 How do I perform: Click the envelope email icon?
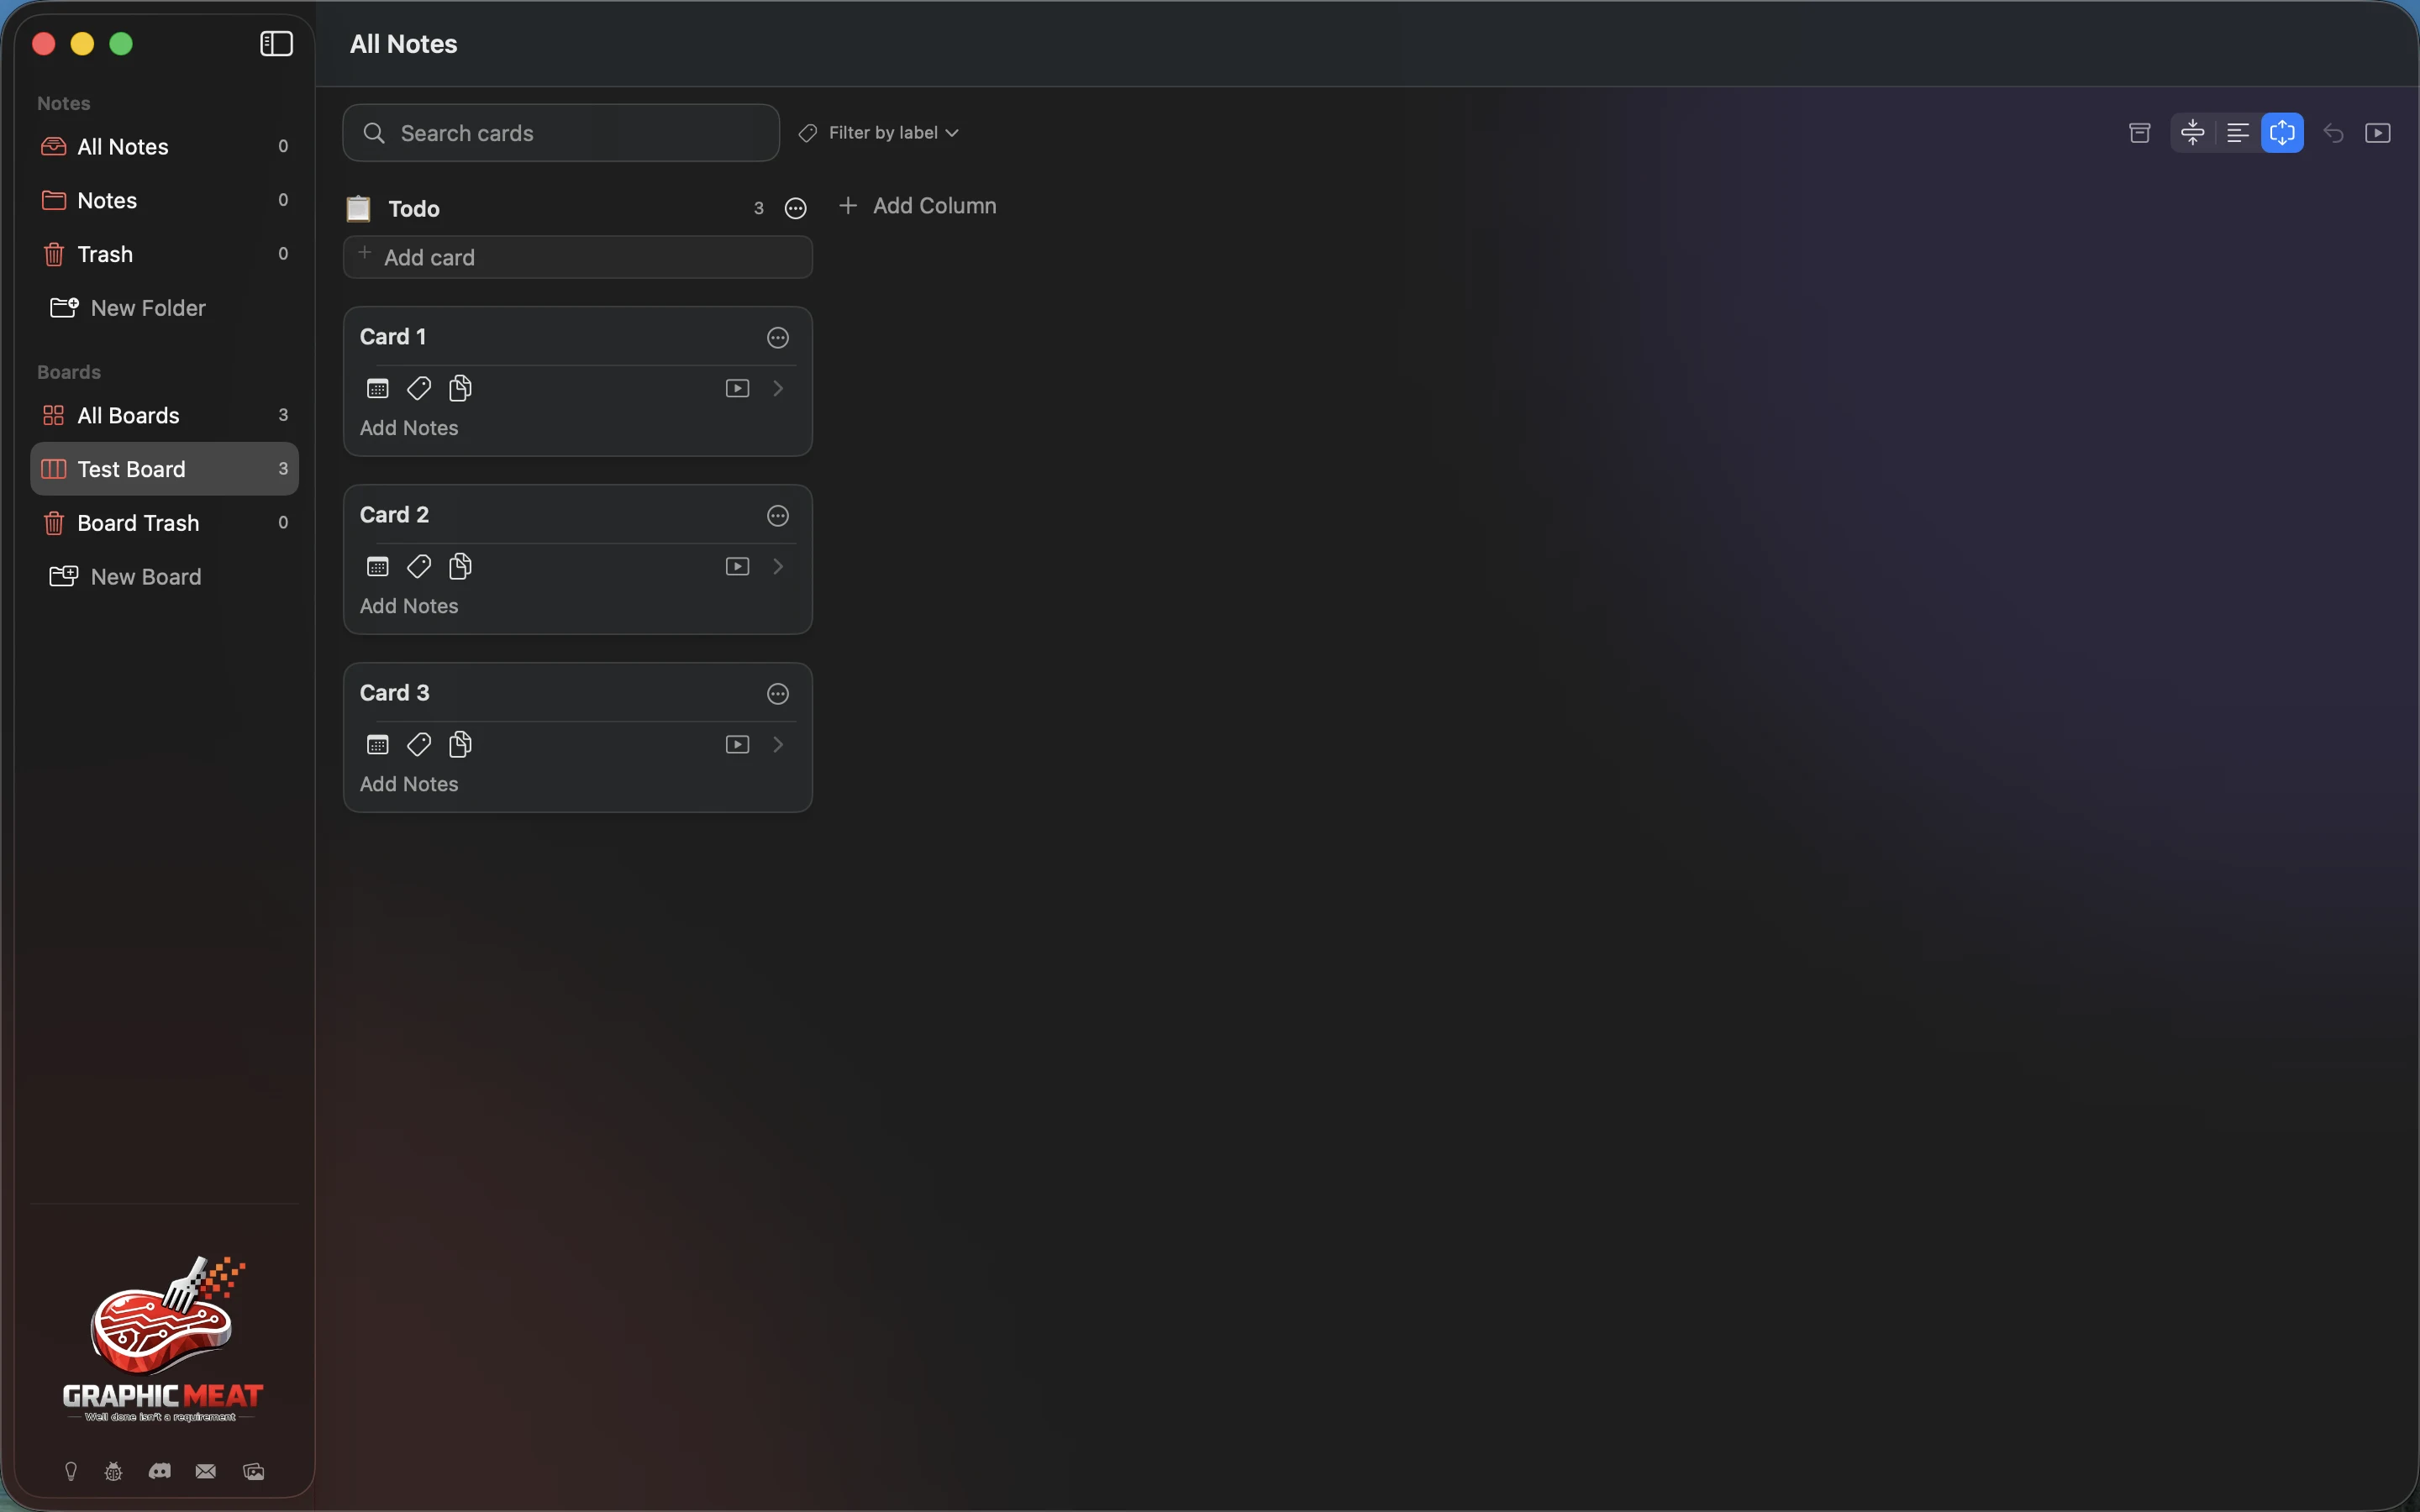coord(205,1471)
